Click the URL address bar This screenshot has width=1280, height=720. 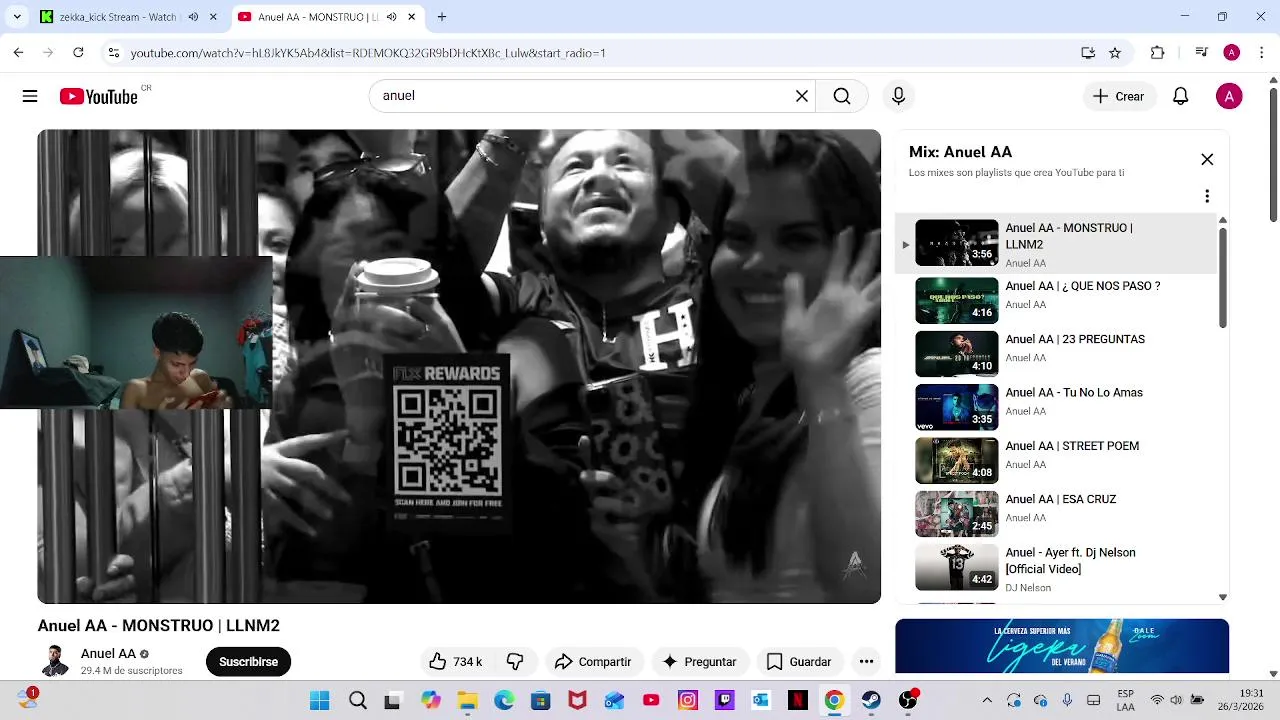coord(600,53)
